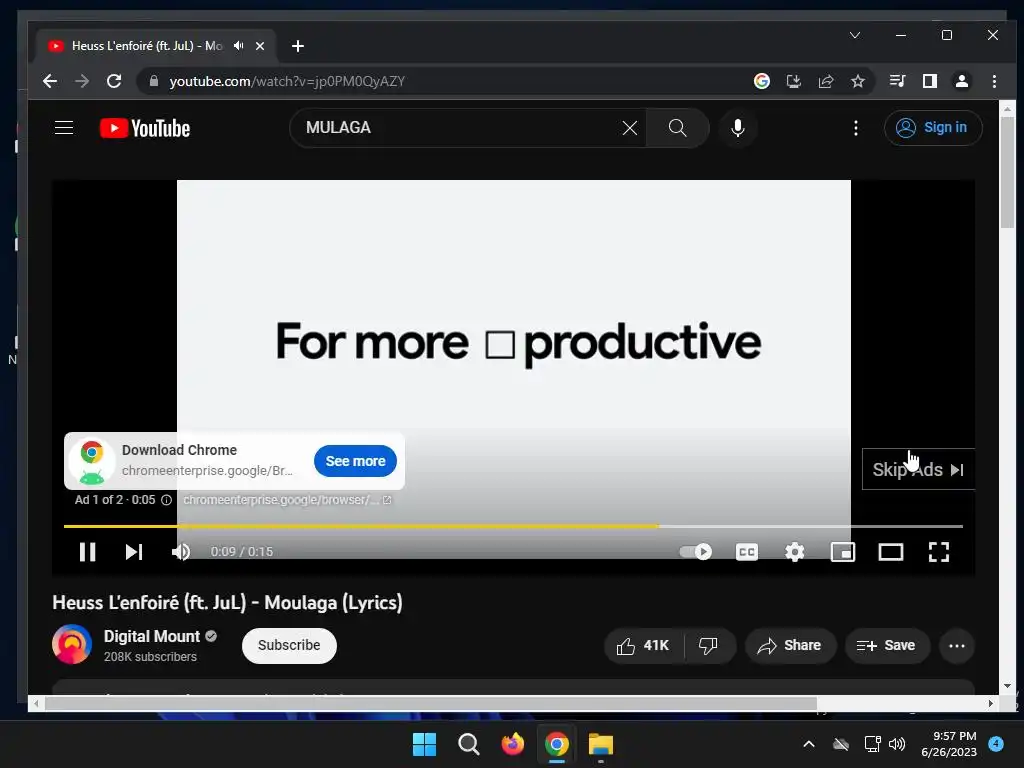Open Digital Mount channel name link
The width and height of the screenshot is (1024, 768).
[152, 636]
